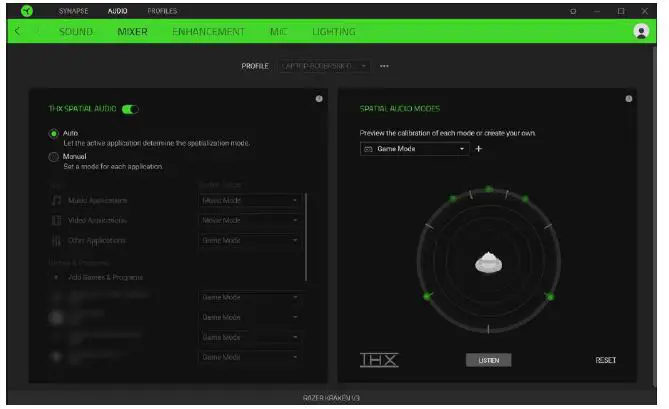Toggle THX Spatial Audio switch off
Viewport: 669px width, 409px height.
pos(130,109)
